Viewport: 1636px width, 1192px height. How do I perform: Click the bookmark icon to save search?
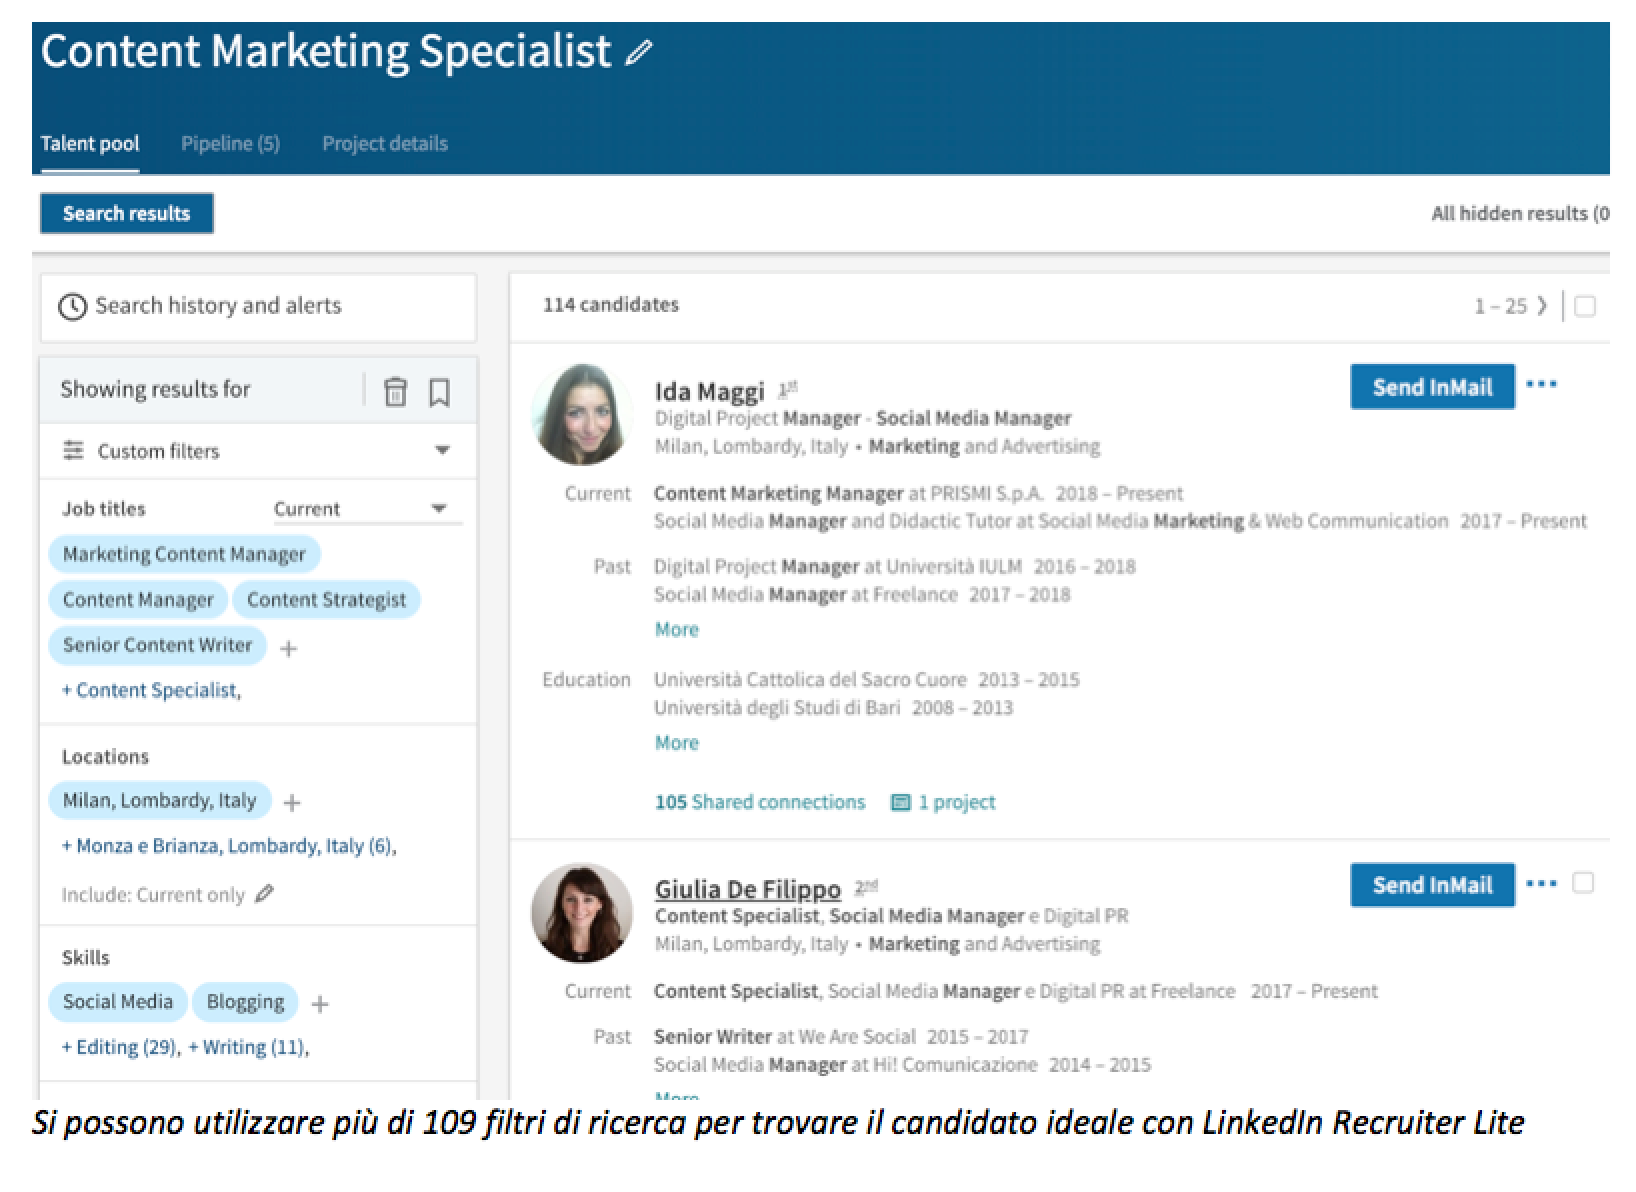(x=439, y=391)
